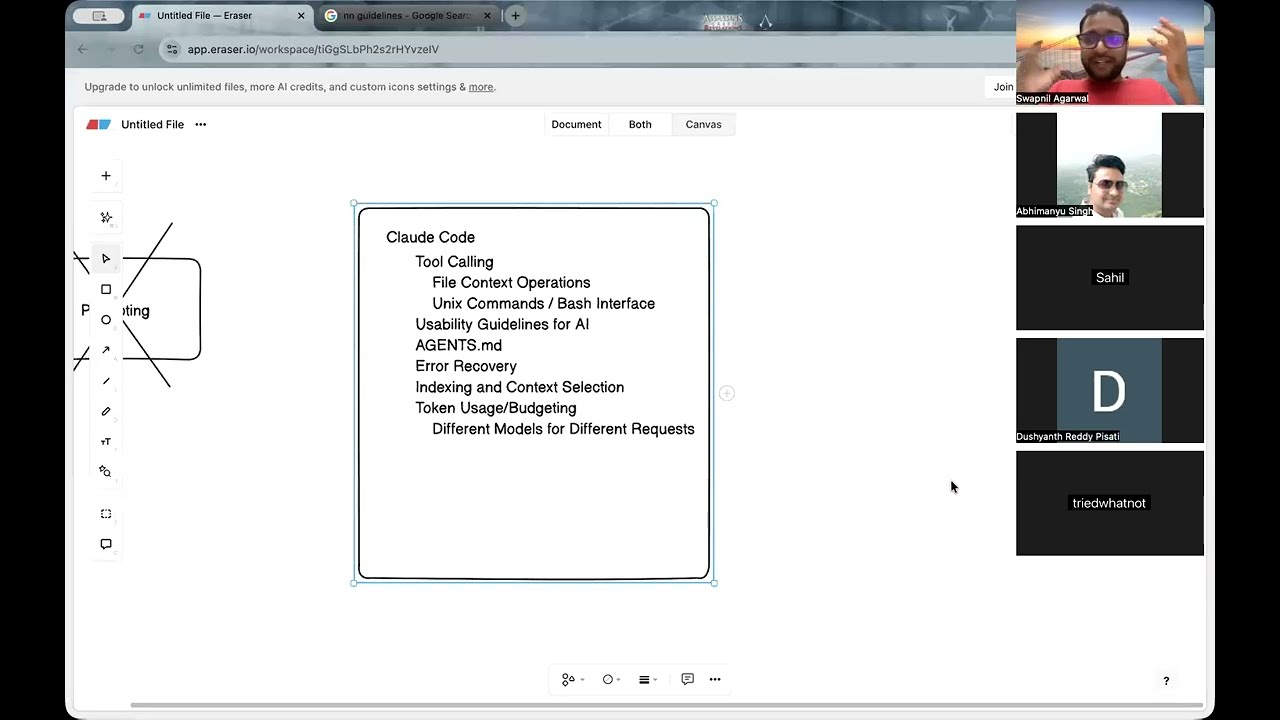Select the Ellipse shape tool
Screen dimensions: 1280x720
[x=106, y=320]
